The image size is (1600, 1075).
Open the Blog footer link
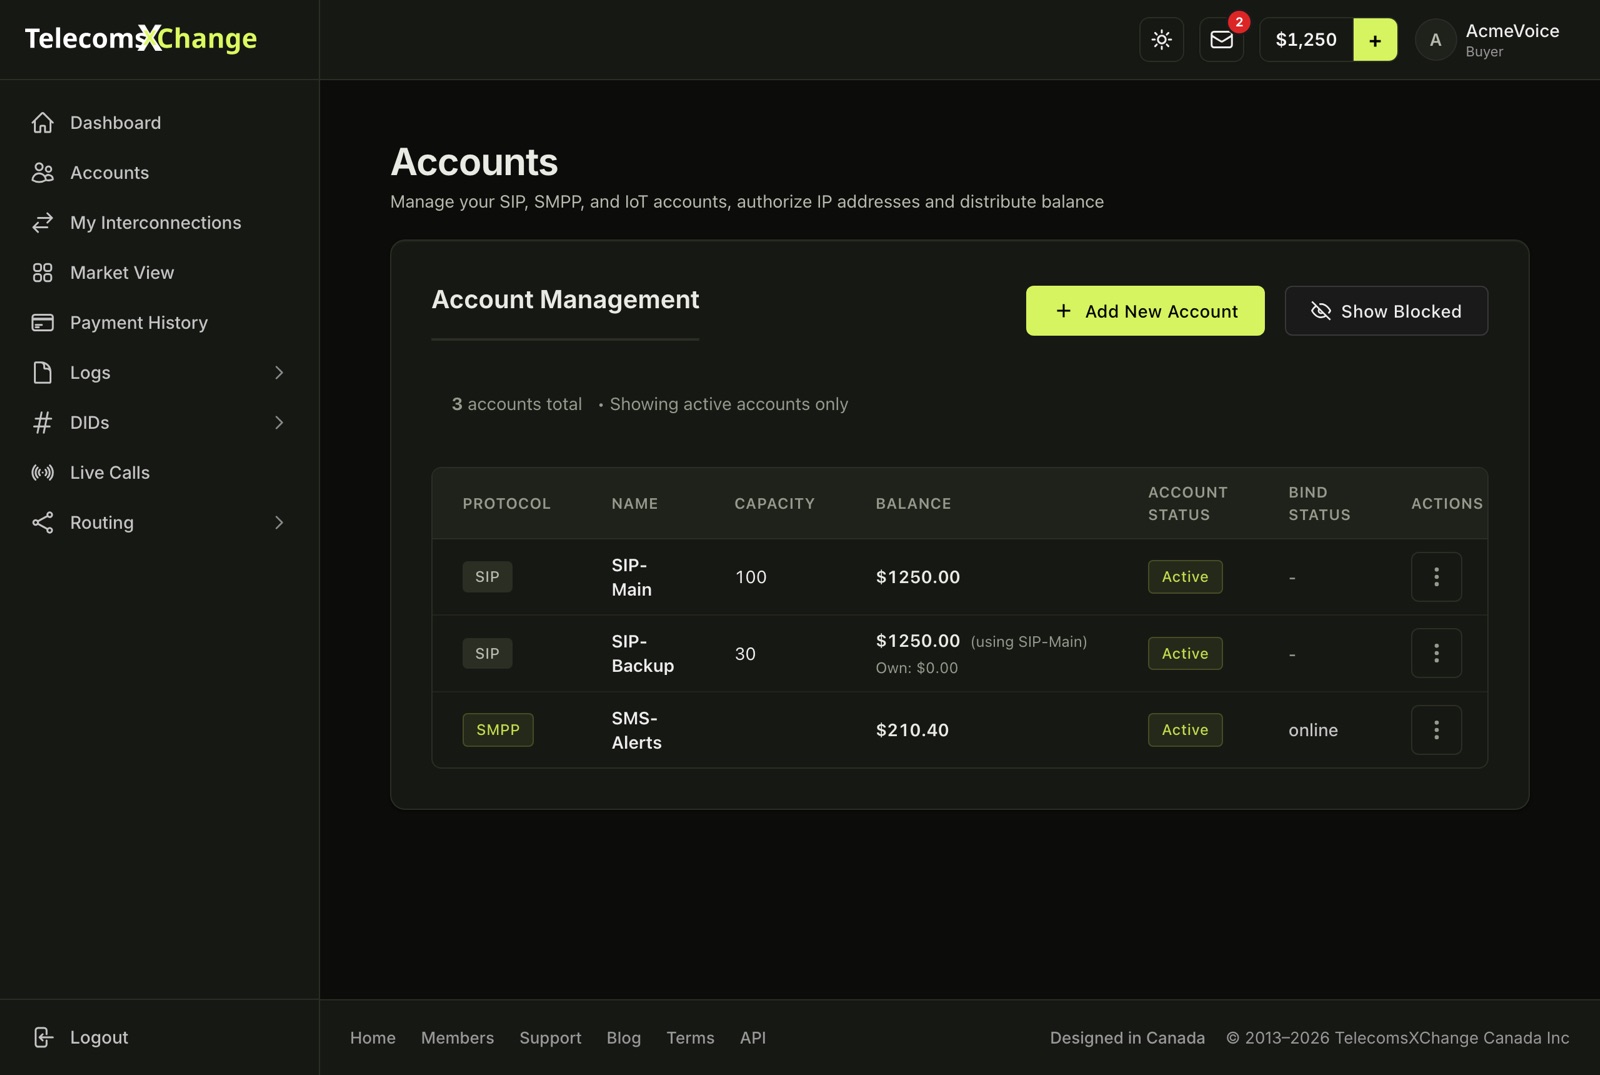(x=624, y=1038)
